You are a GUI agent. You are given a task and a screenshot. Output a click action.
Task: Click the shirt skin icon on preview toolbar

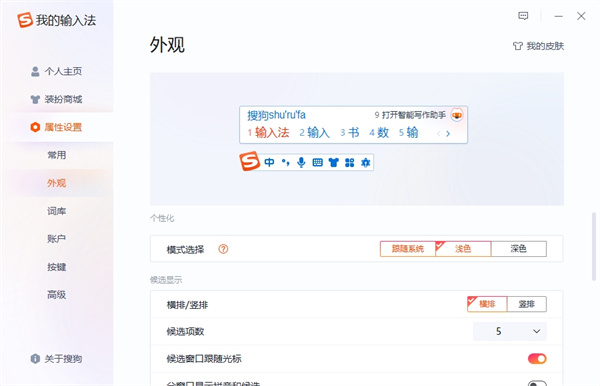[334, 163]
